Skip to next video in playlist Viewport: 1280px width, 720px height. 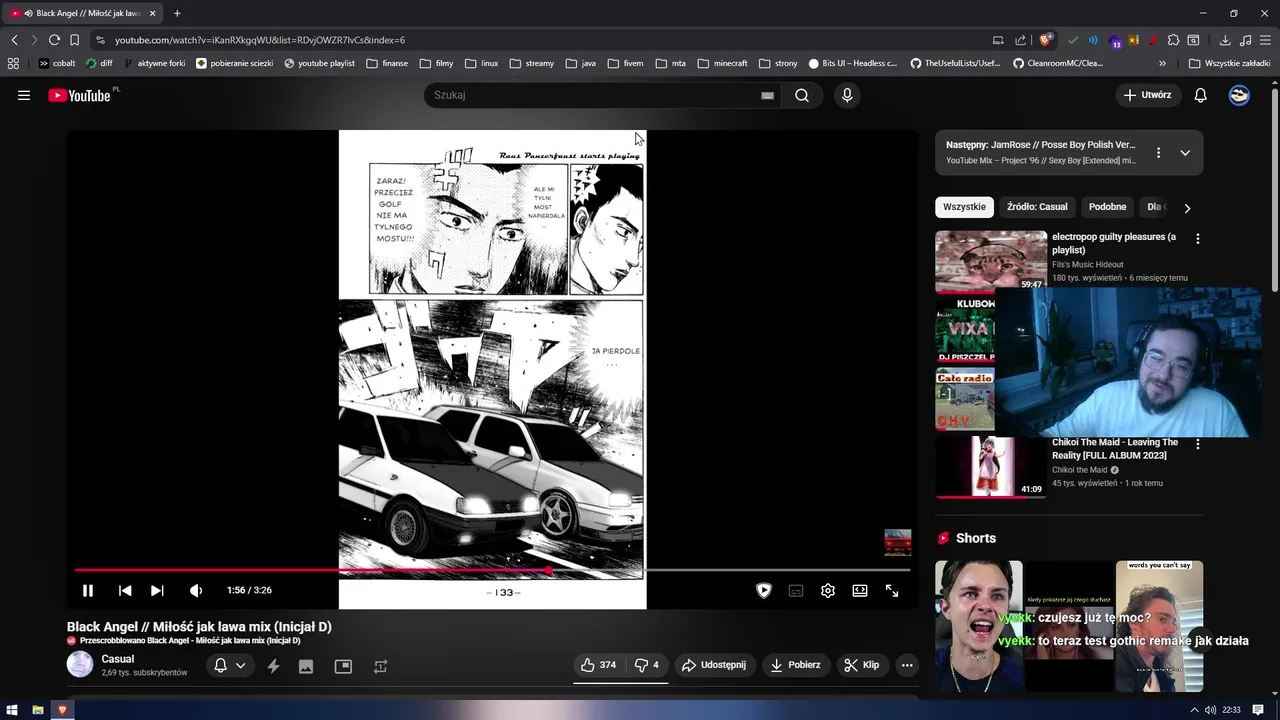(157, 591)
